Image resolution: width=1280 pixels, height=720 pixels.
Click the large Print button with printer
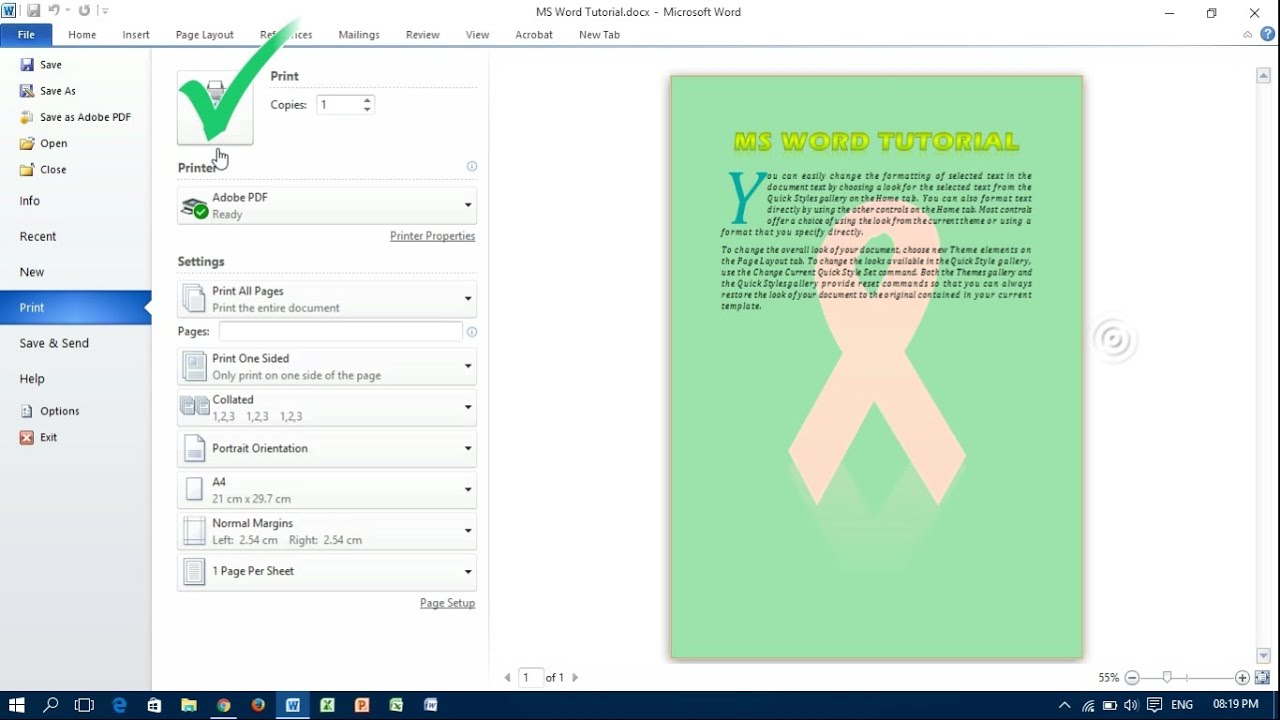[x=215, y=108]
